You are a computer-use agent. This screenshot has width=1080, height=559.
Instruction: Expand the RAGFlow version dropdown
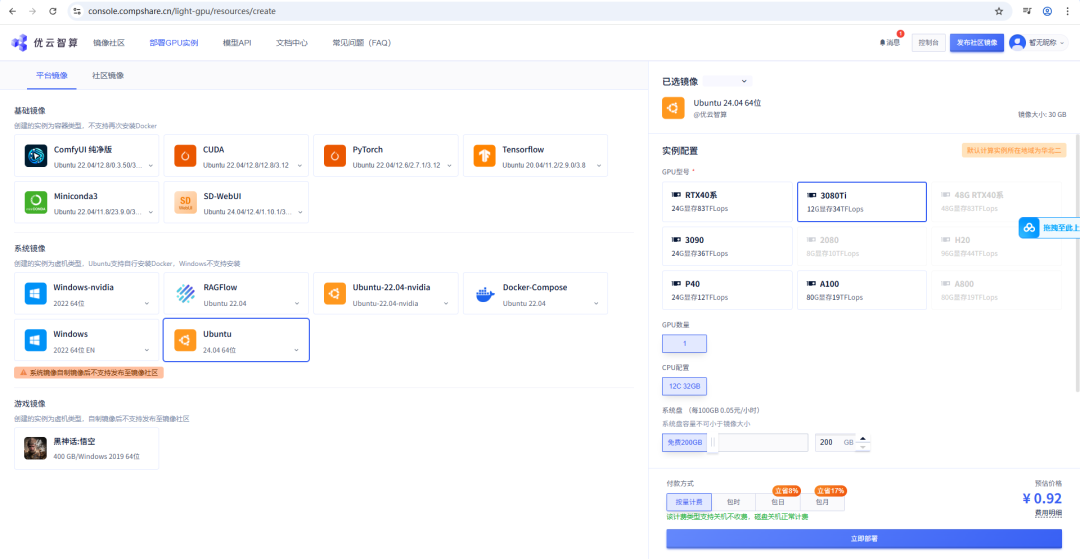(297, 304)
